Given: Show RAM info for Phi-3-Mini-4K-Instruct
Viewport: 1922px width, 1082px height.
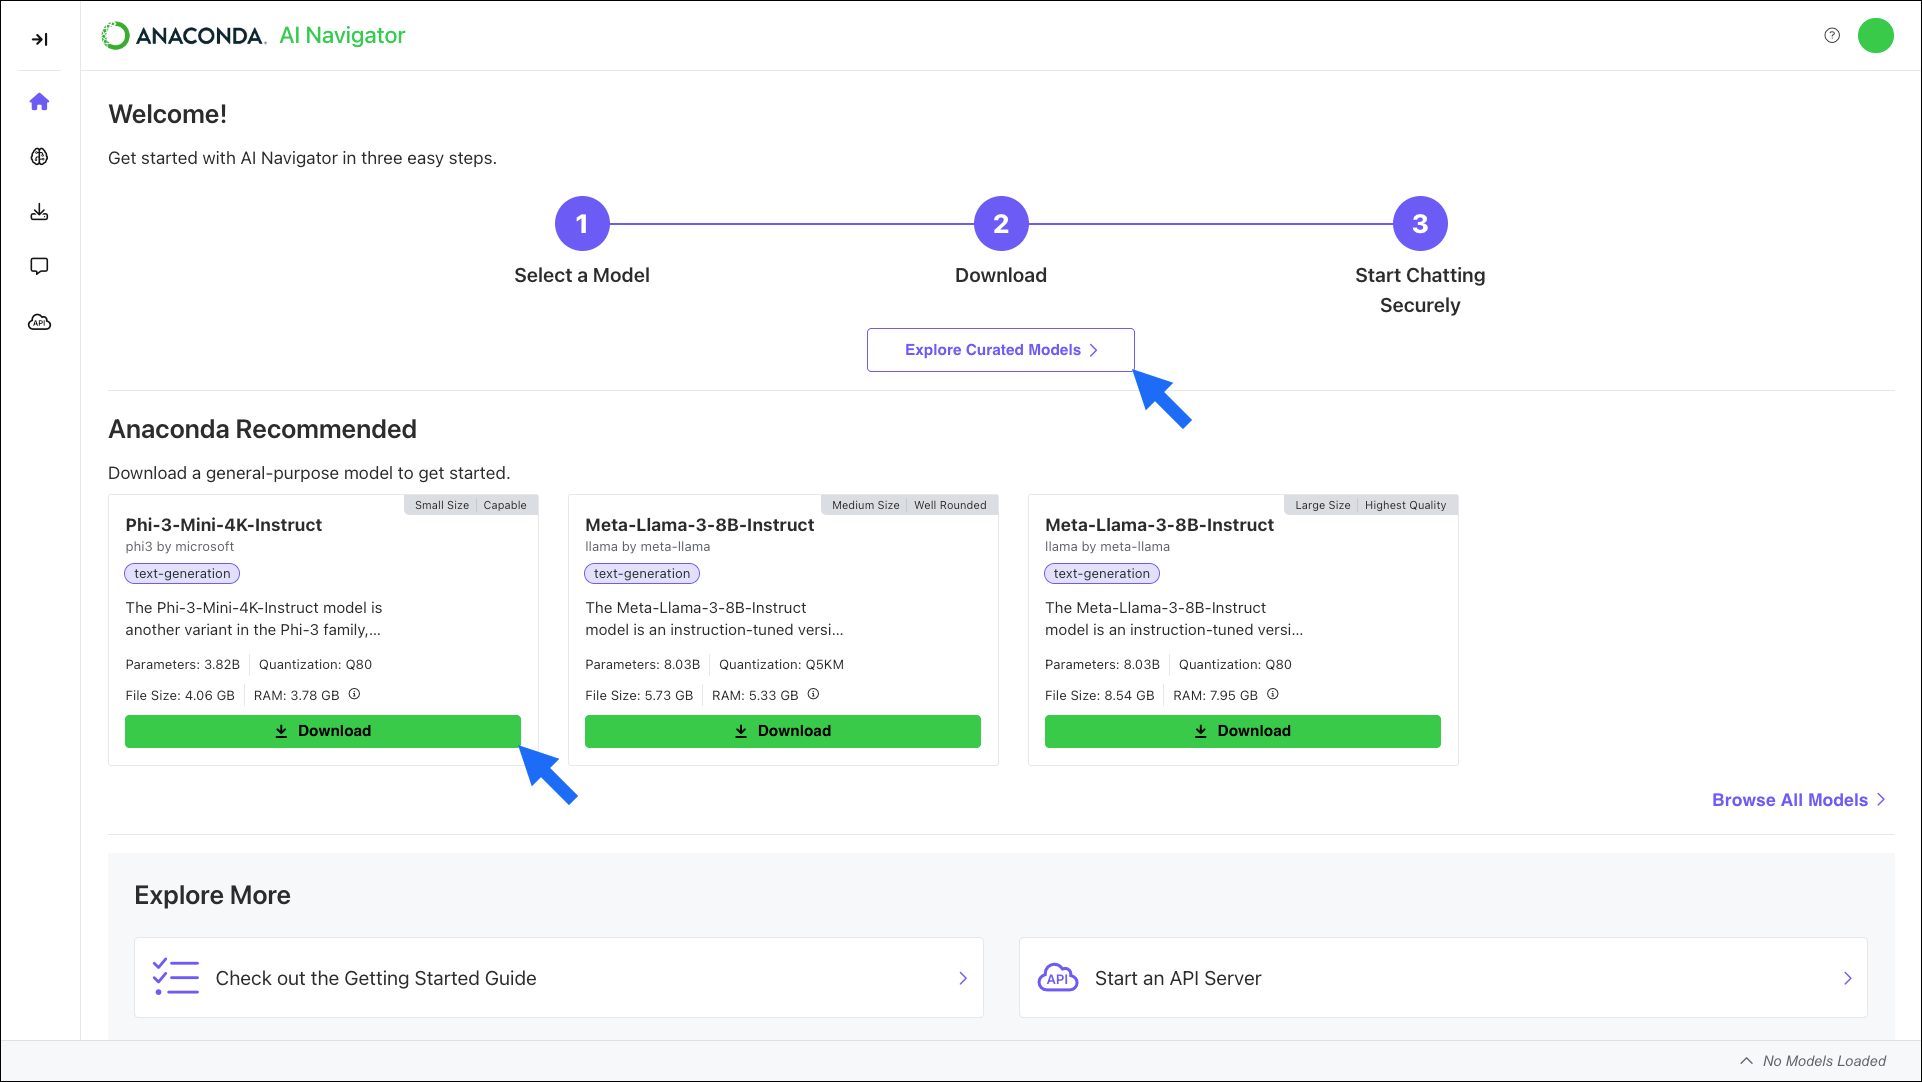Looking at the screenshot, I should click(354, 694).
